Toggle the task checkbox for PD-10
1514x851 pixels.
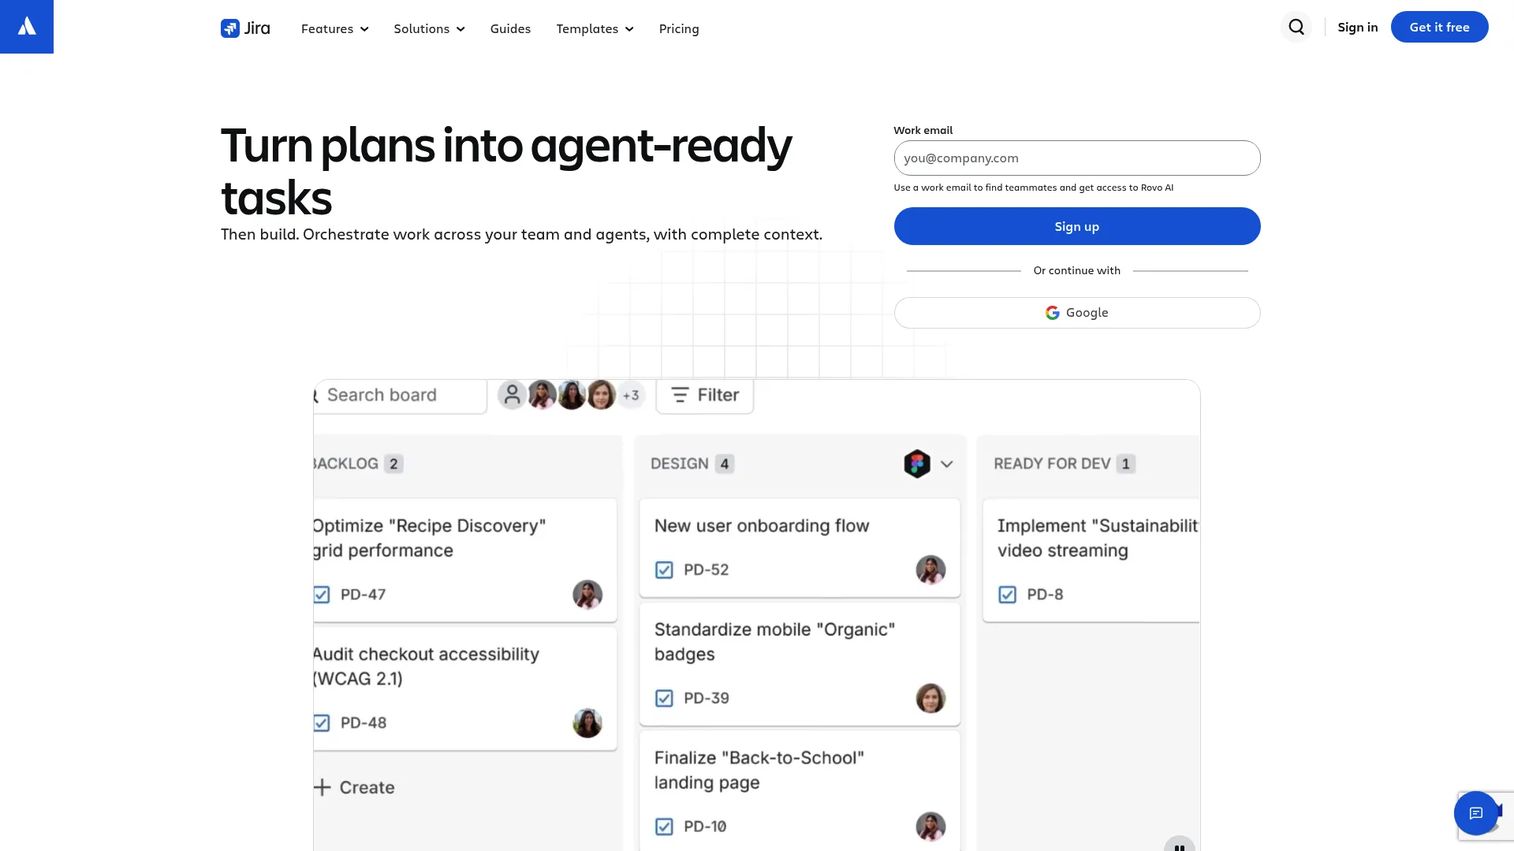(x=664, y=826)
